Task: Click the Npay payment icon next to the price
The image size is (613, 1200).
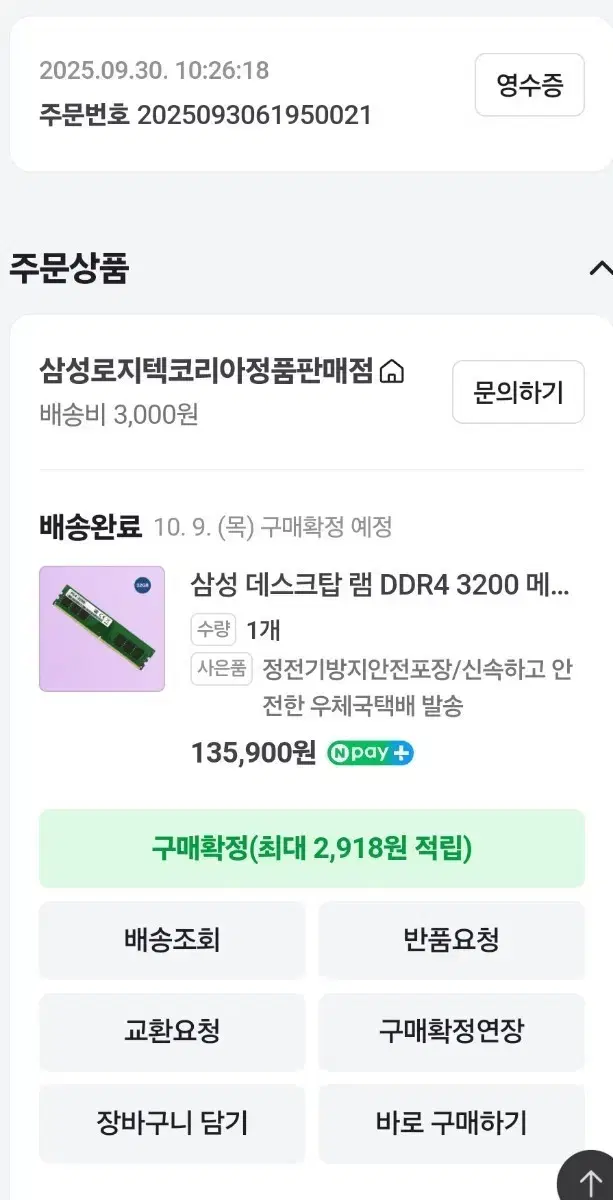Action: coord(370,752)
